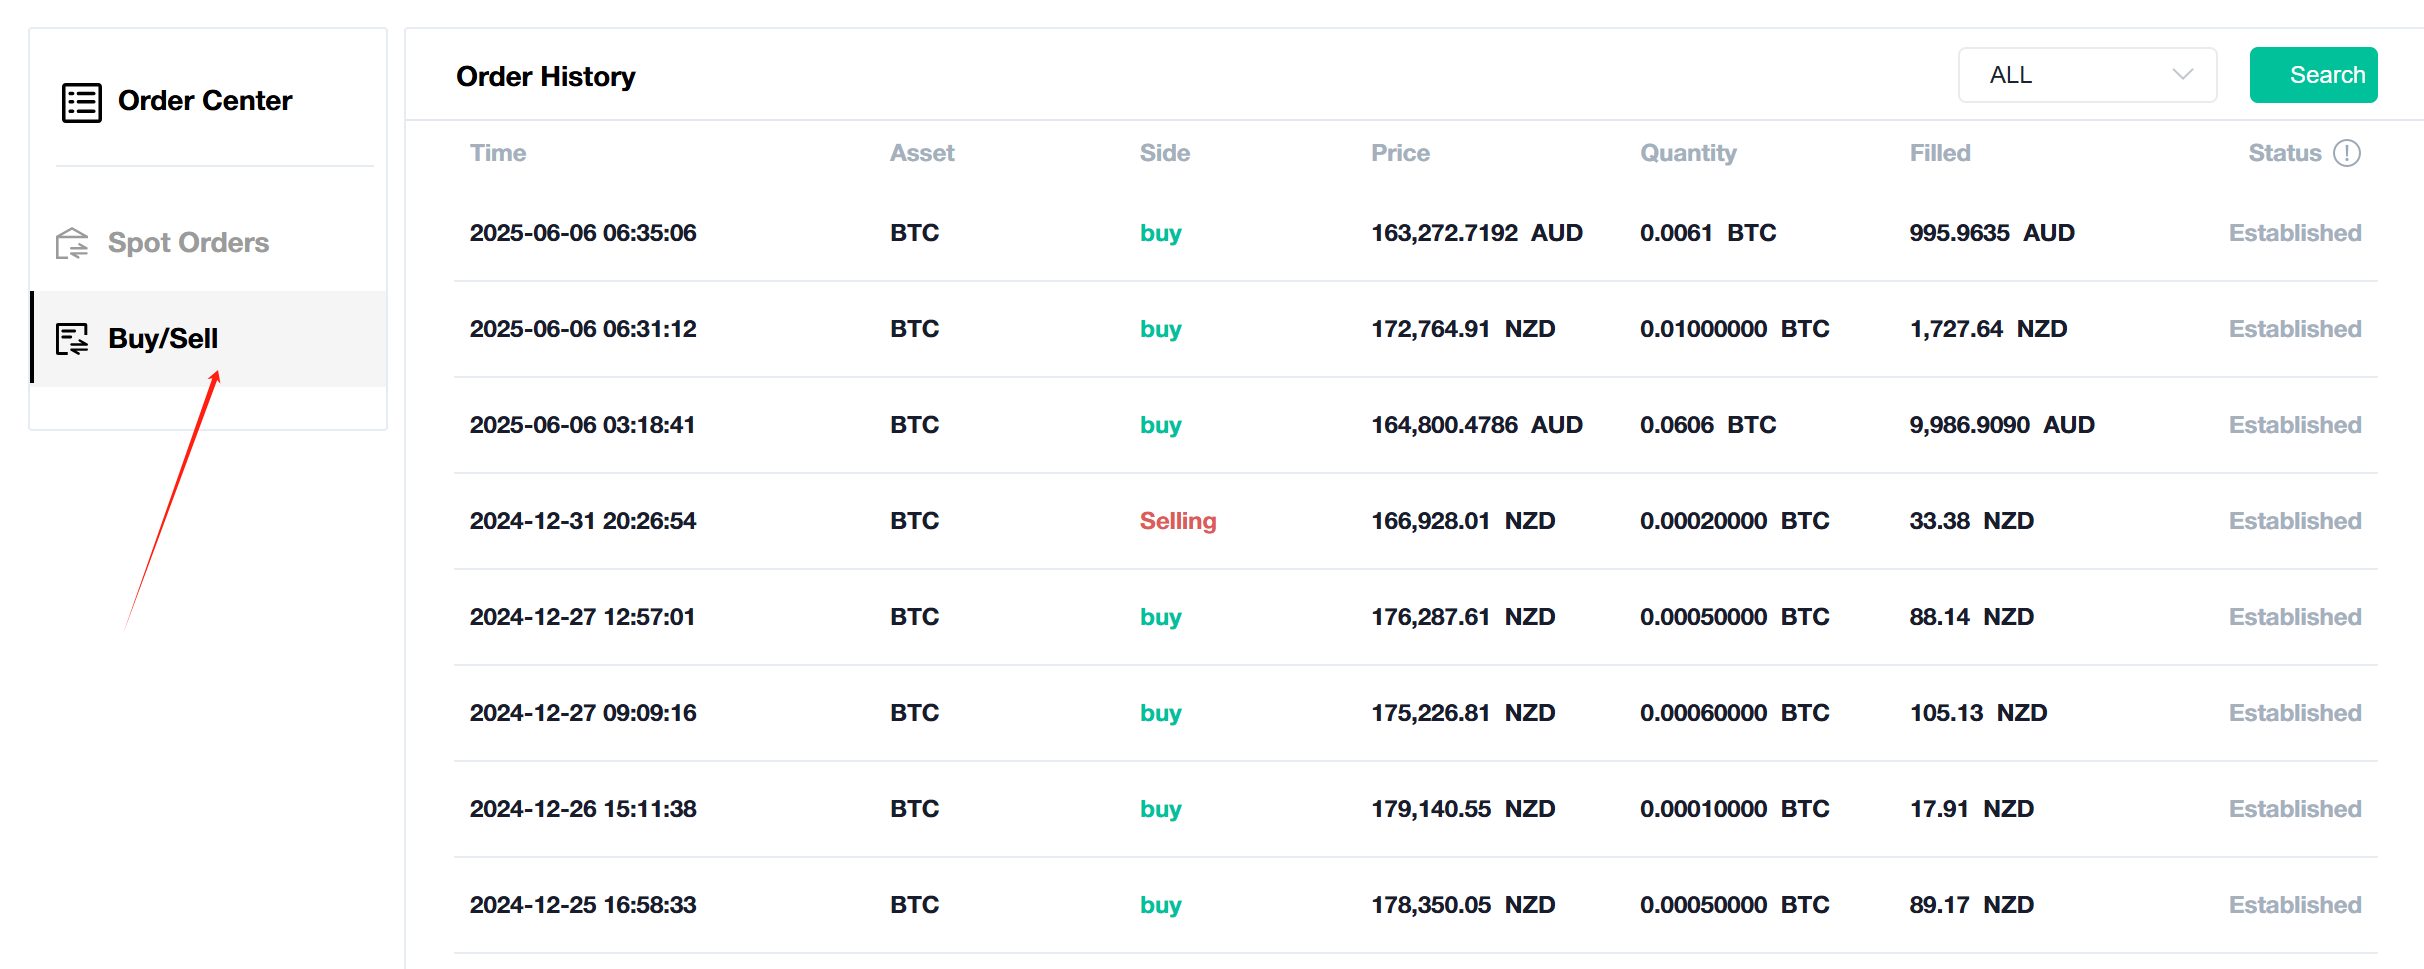The height and width of the screenshot is (969, 2424).
Task: Click the Time column header
Action: point(498,153)
